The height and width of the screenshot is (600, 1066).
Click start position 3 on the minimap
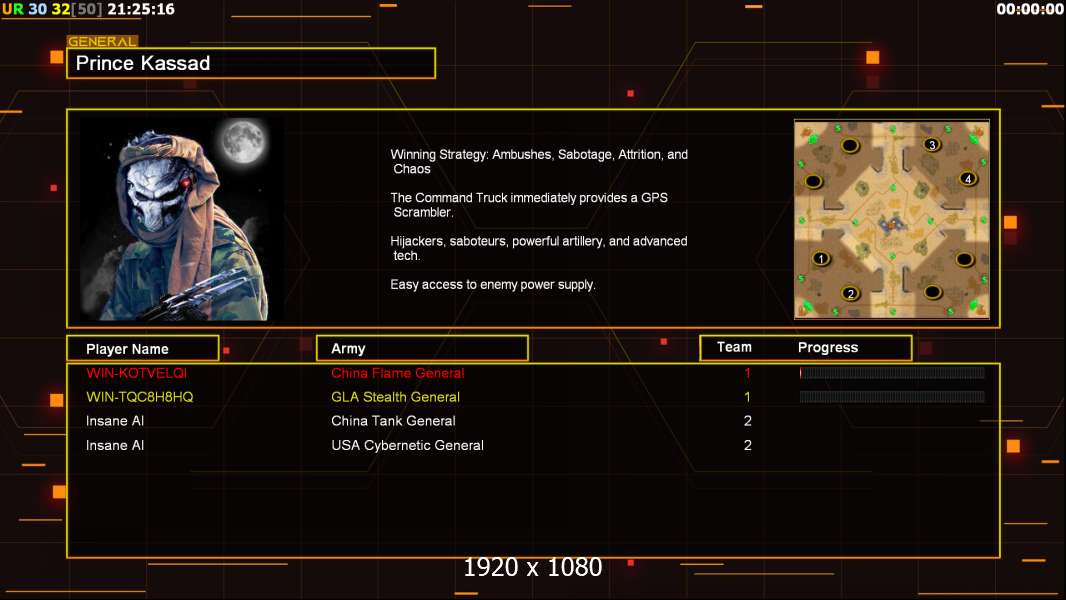pyautogui.click(x=932, y=144)
